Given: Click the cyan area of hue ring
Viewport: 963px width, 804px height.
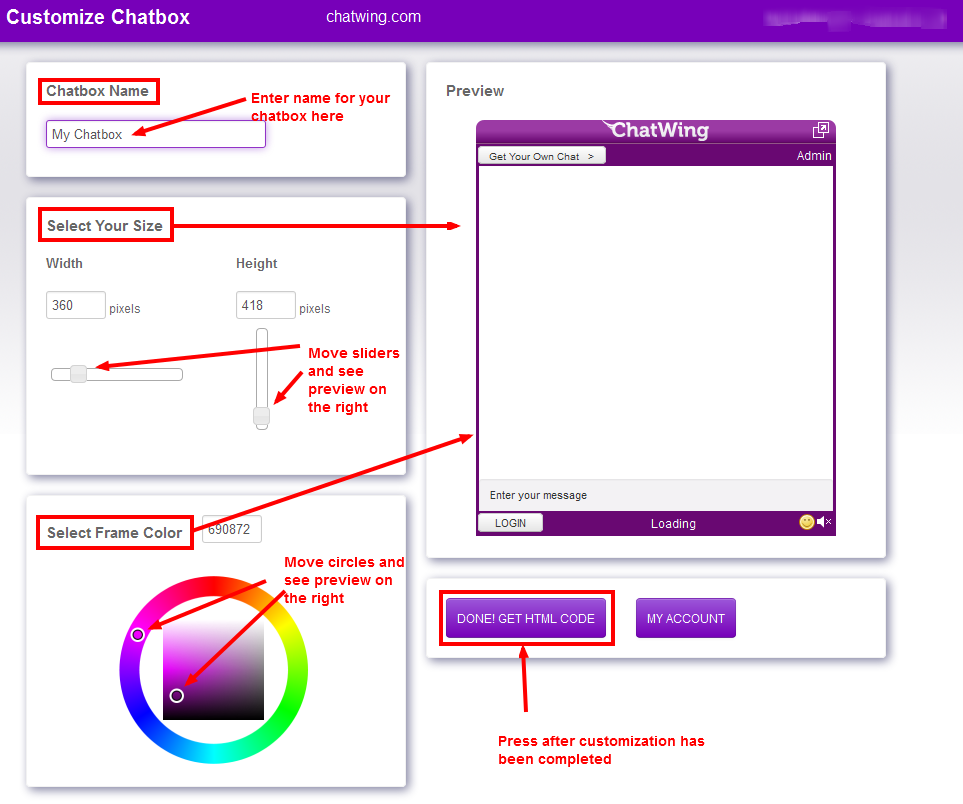Looking at the screenshot, I should click(214, 753).
